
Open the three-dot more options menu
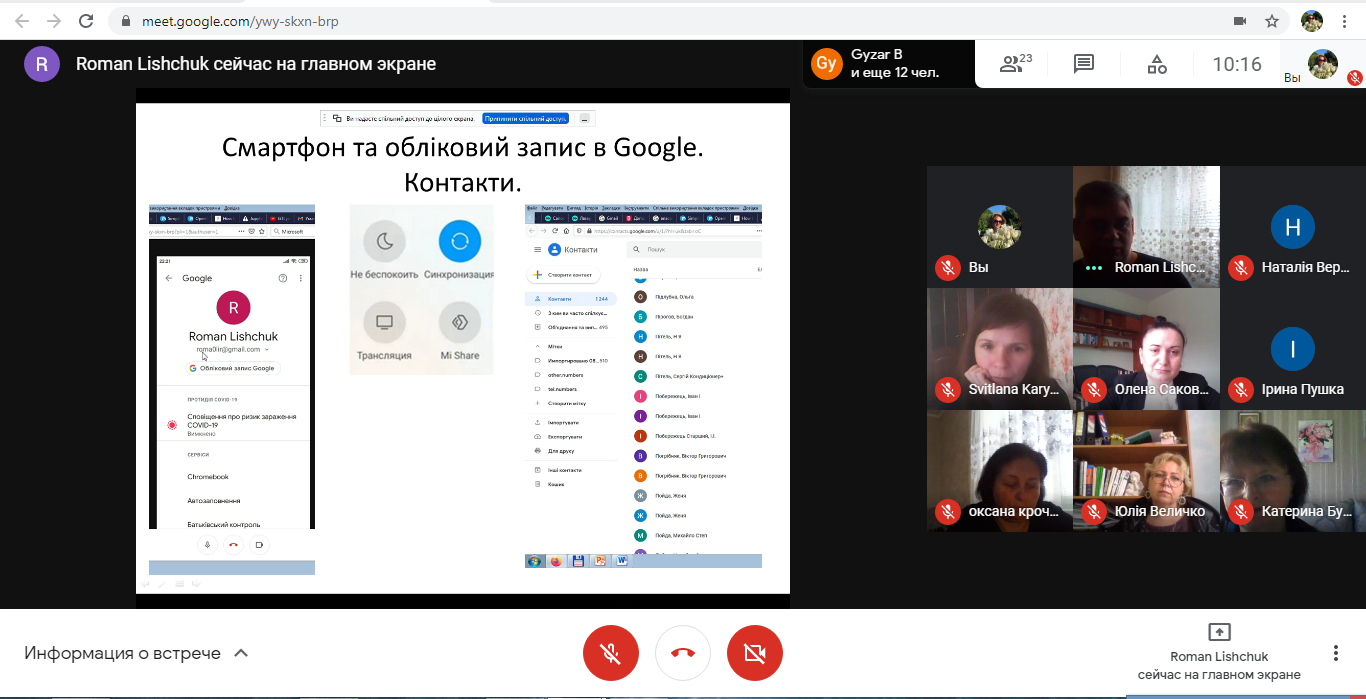(x=1335, y=653)
